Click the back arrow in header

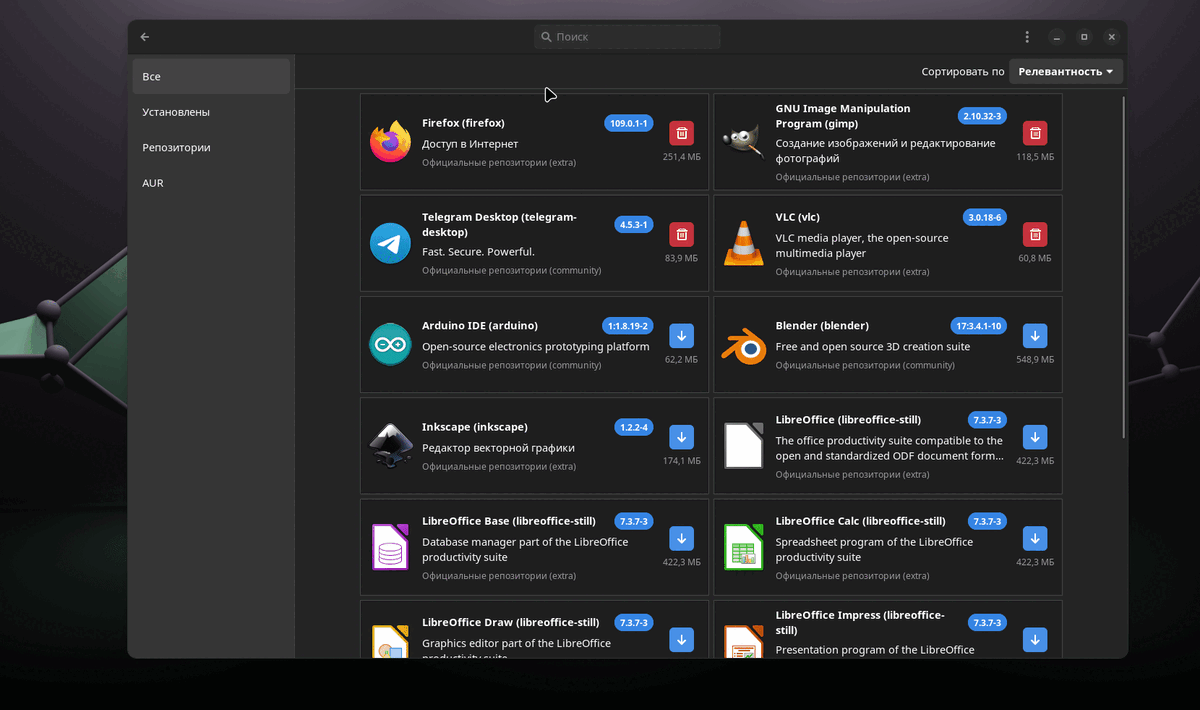coord(145,37)
